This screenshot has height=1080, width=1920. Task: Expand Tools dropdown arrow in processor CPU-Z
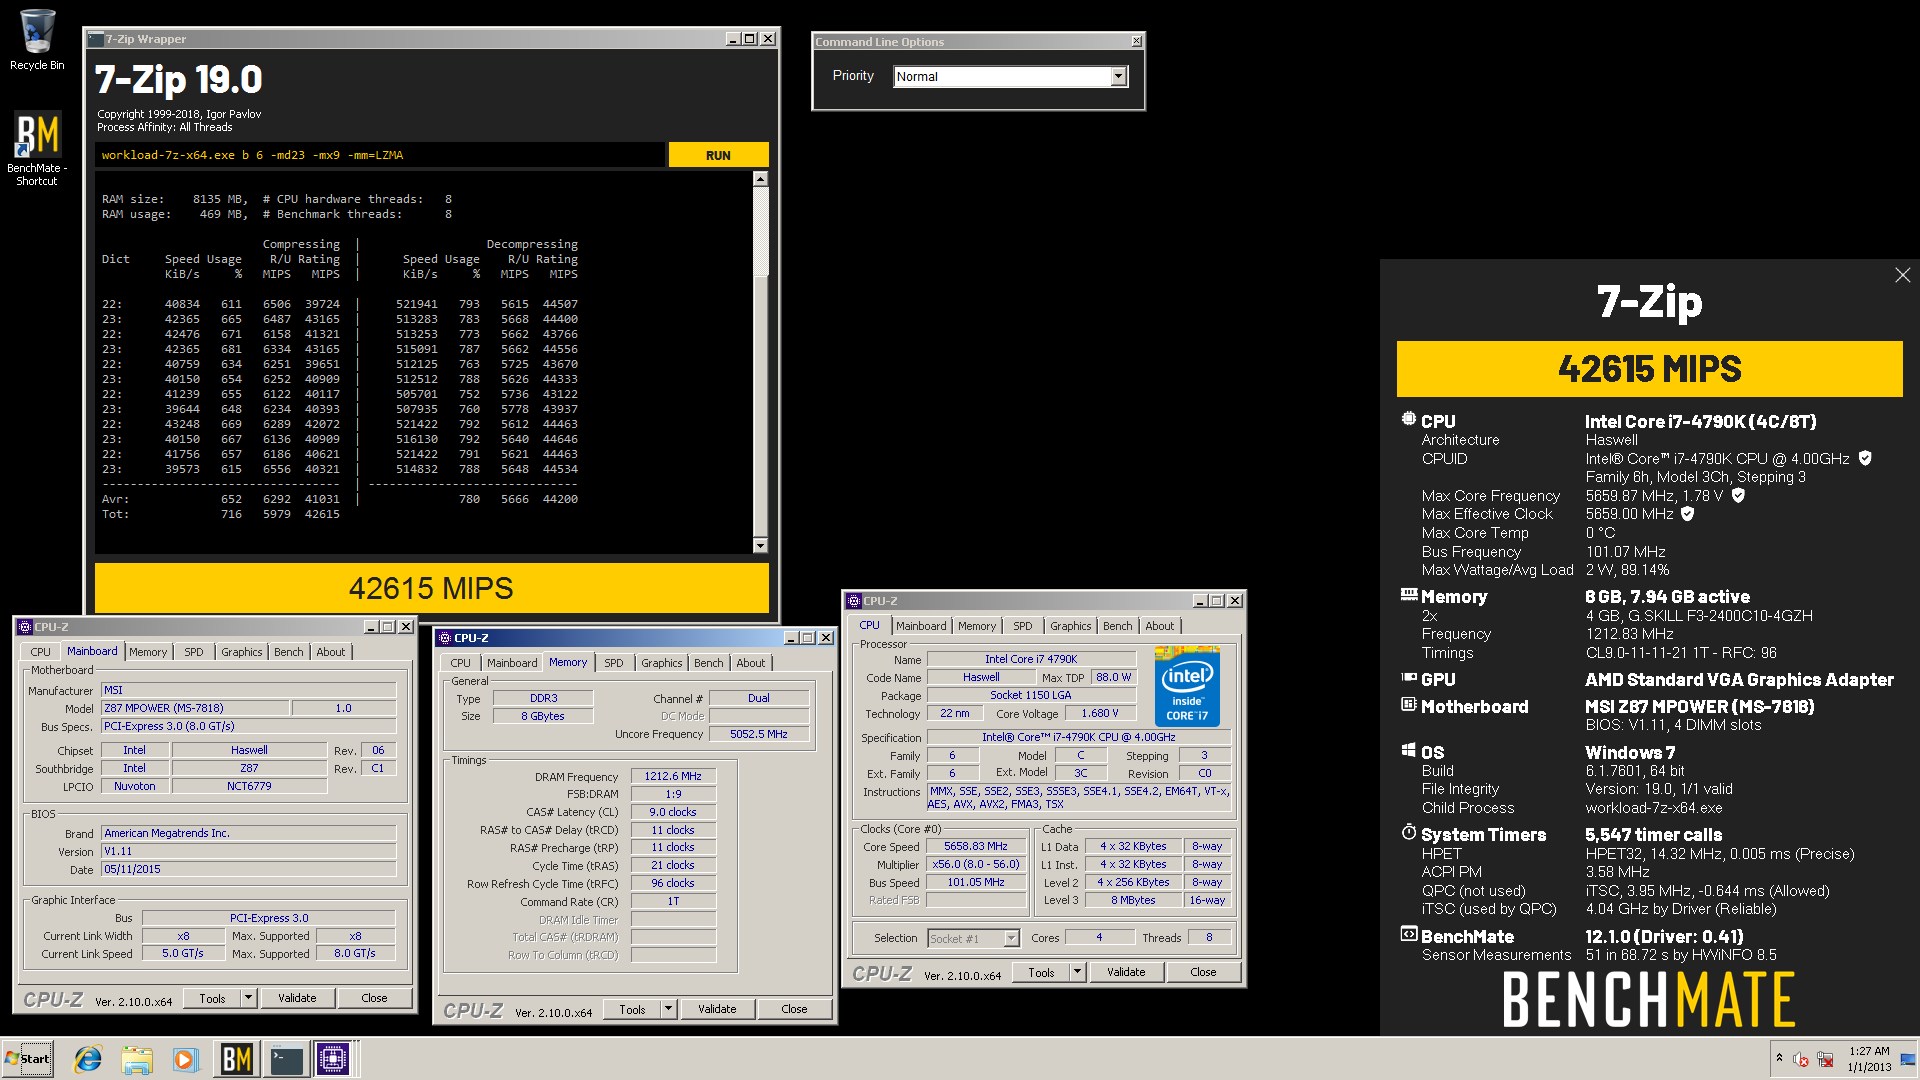1078,972
